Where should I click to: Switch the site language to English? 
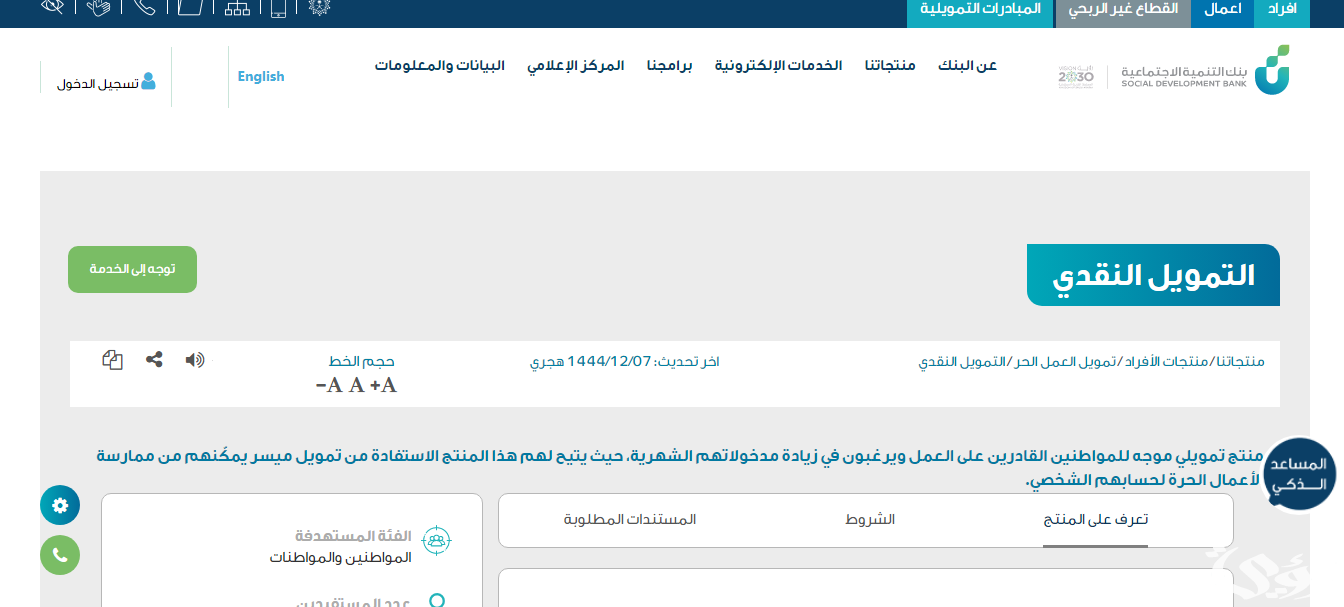[261, 77]
